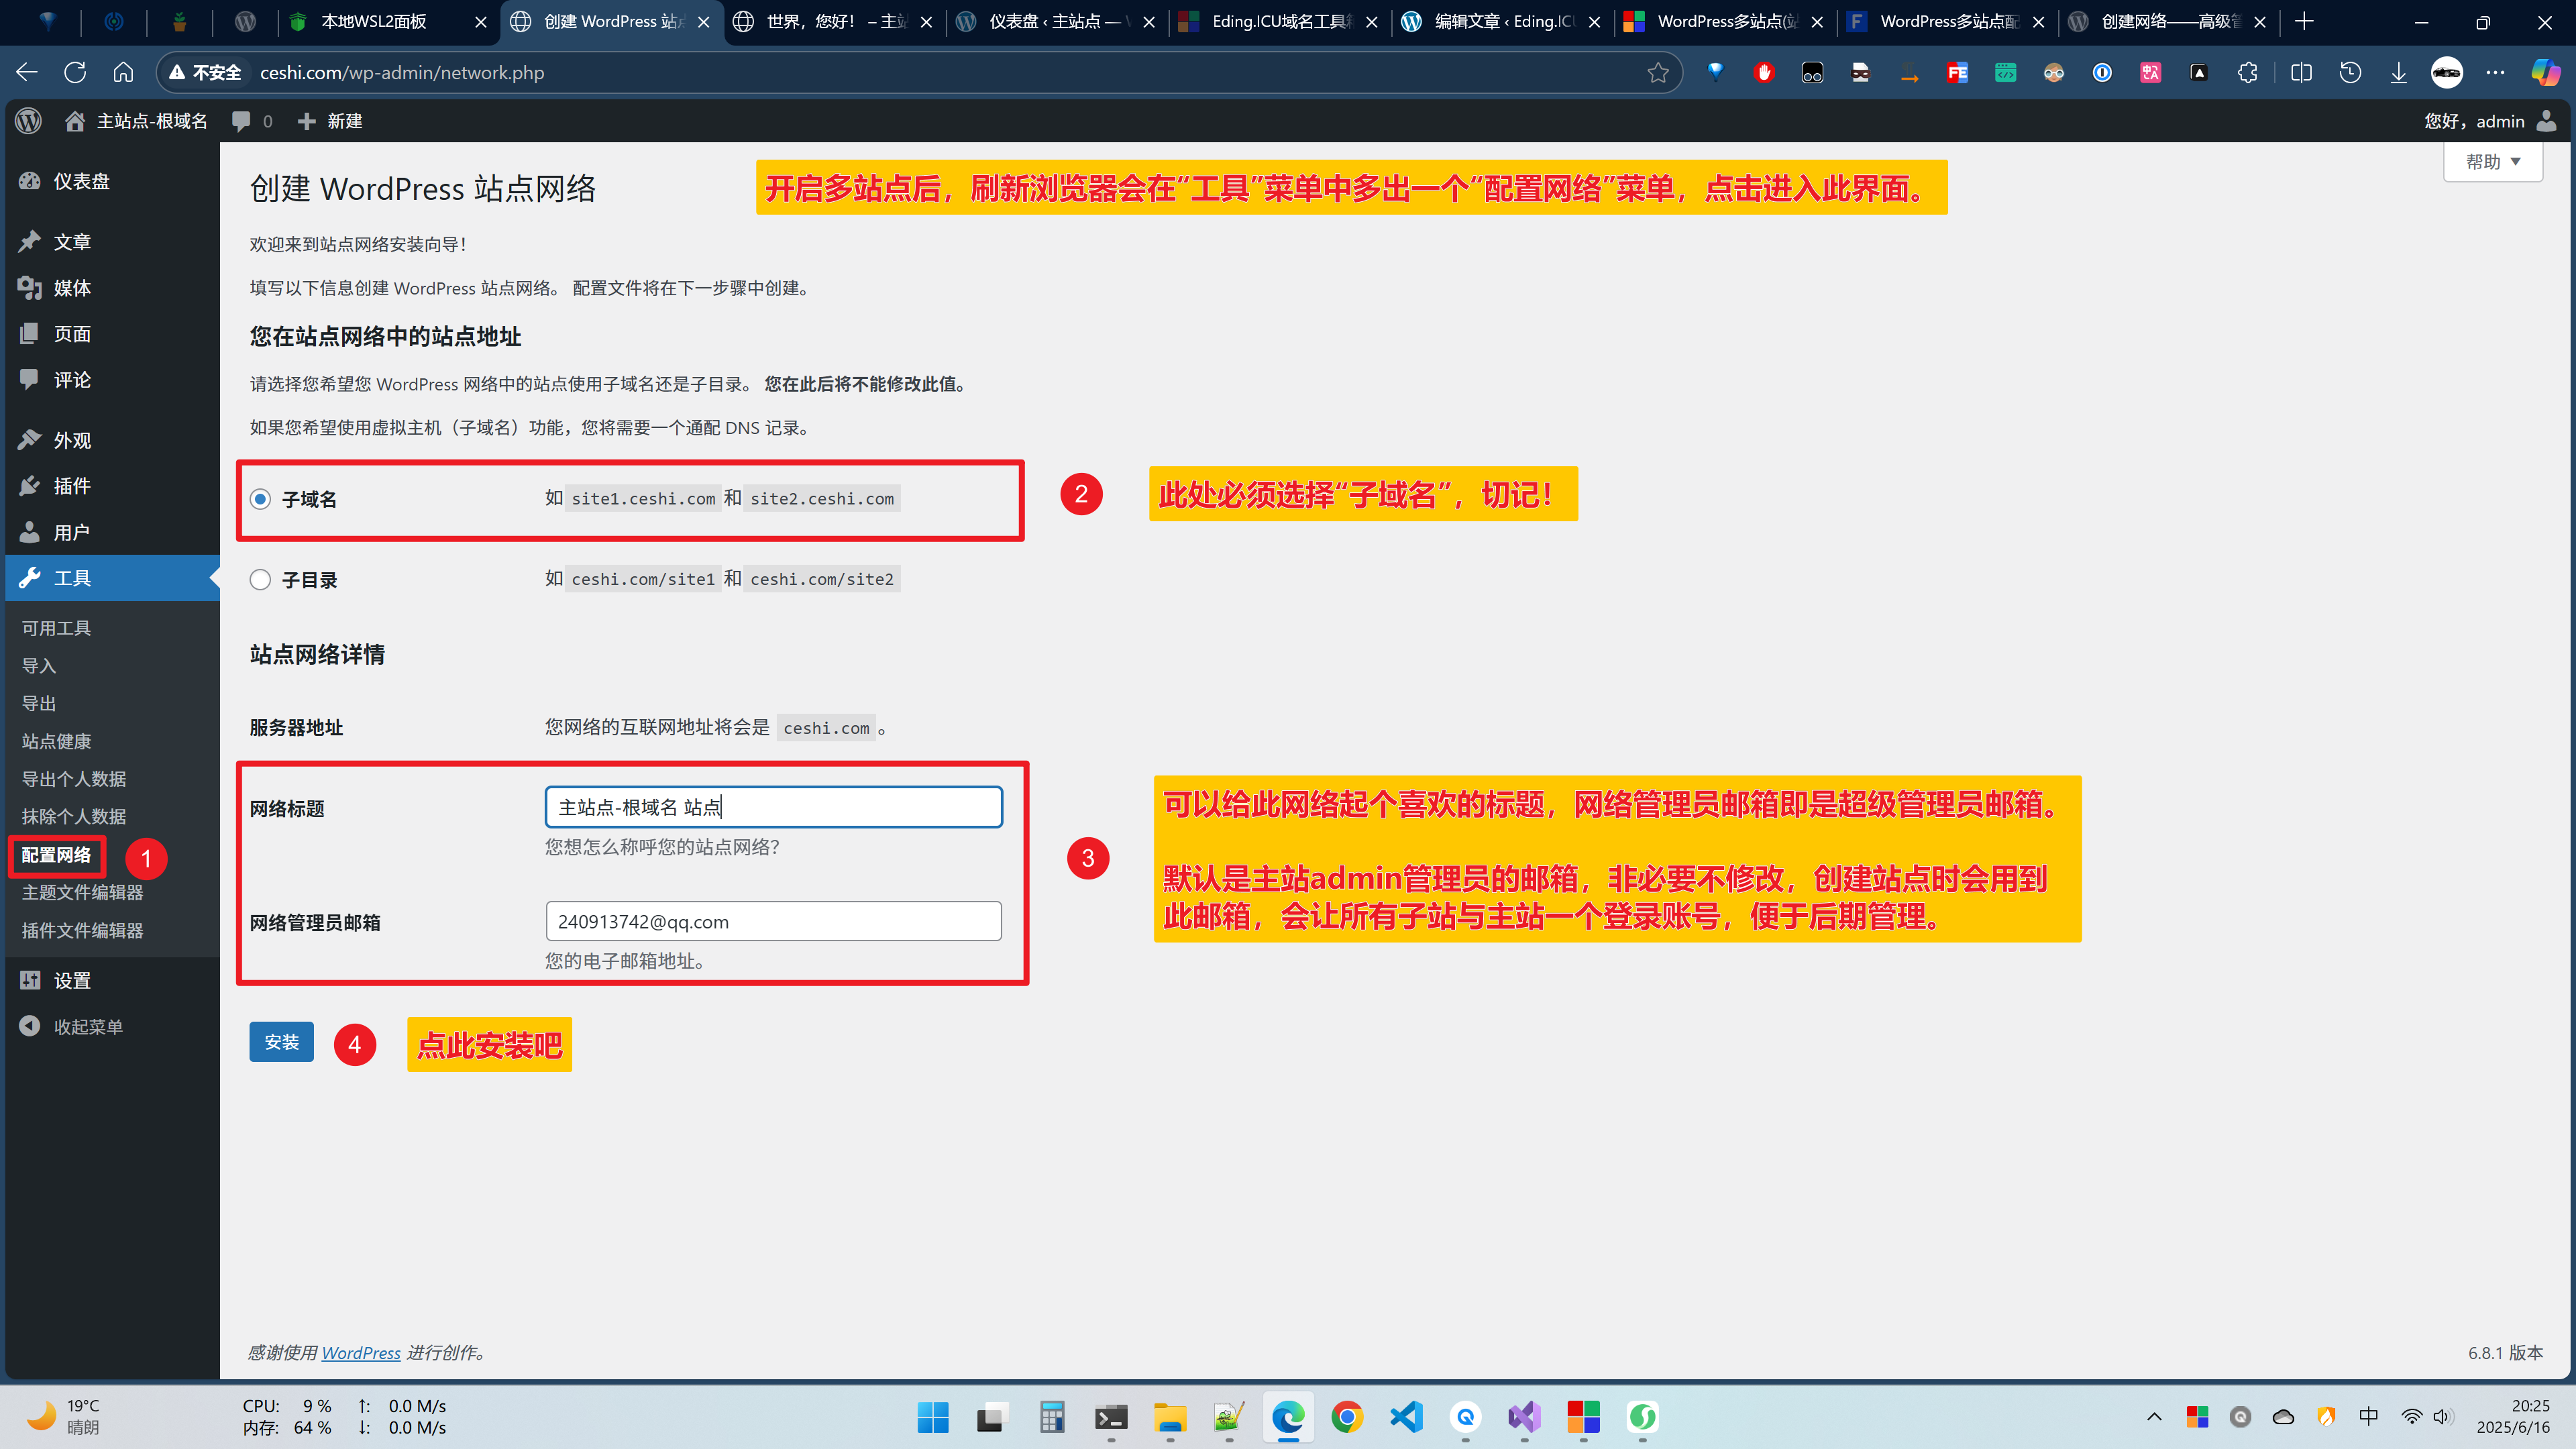Close the 创建 WordPress 站点 tab
This screenshot has width=2576, height=1449.
[703, 22]
